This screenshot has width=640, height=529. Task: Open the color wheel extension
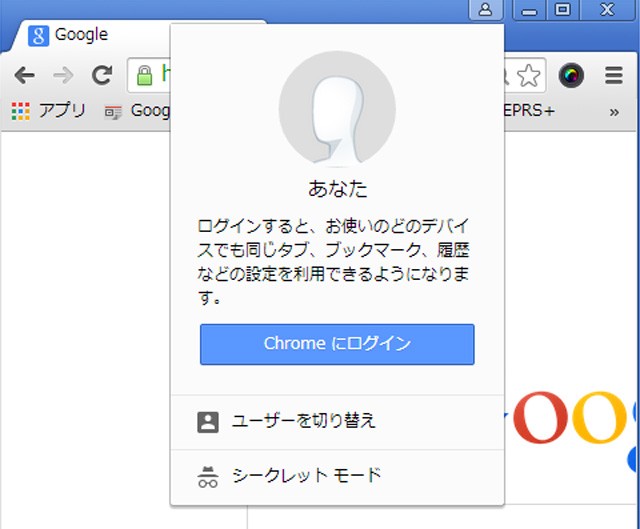(x=571, y=75)
